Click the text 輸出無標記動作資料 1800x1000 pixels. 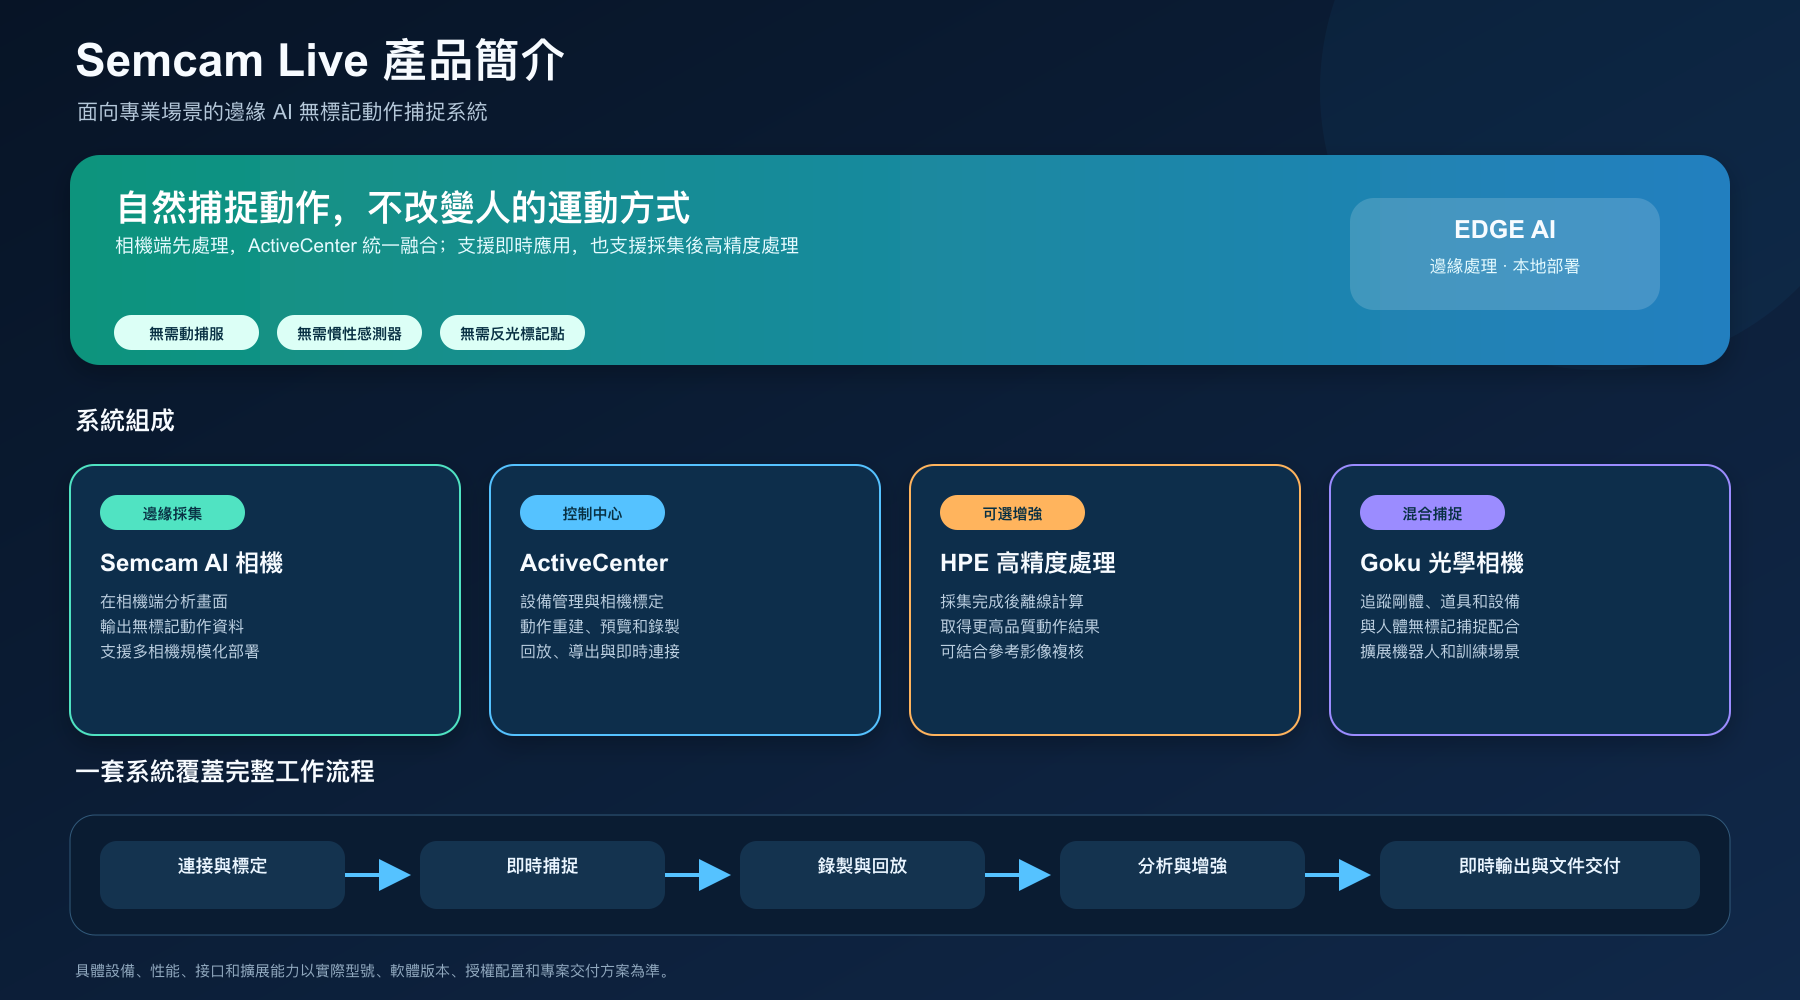[x=172, y=626]
